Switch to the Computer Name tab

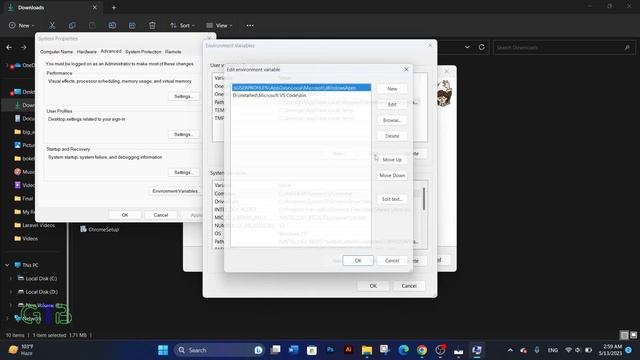click(56, 52)
